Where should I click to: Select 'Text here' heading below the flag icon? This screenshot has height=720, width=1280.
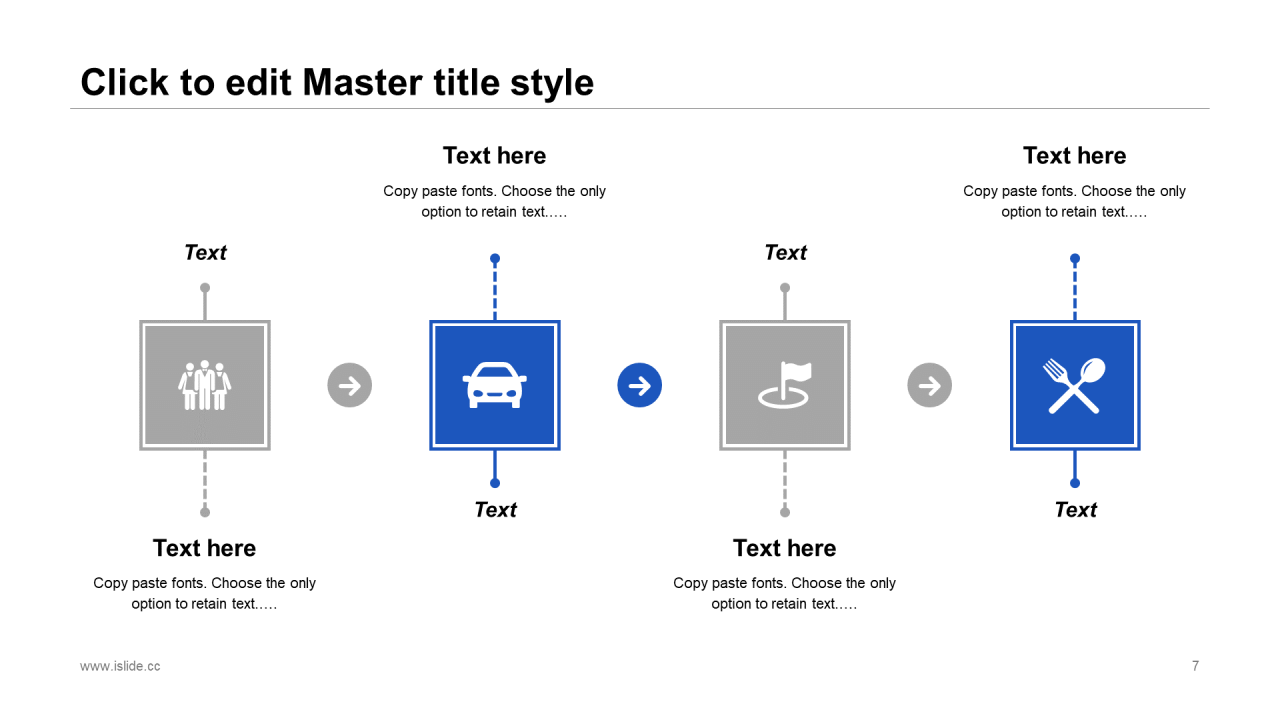pos(785,548)
